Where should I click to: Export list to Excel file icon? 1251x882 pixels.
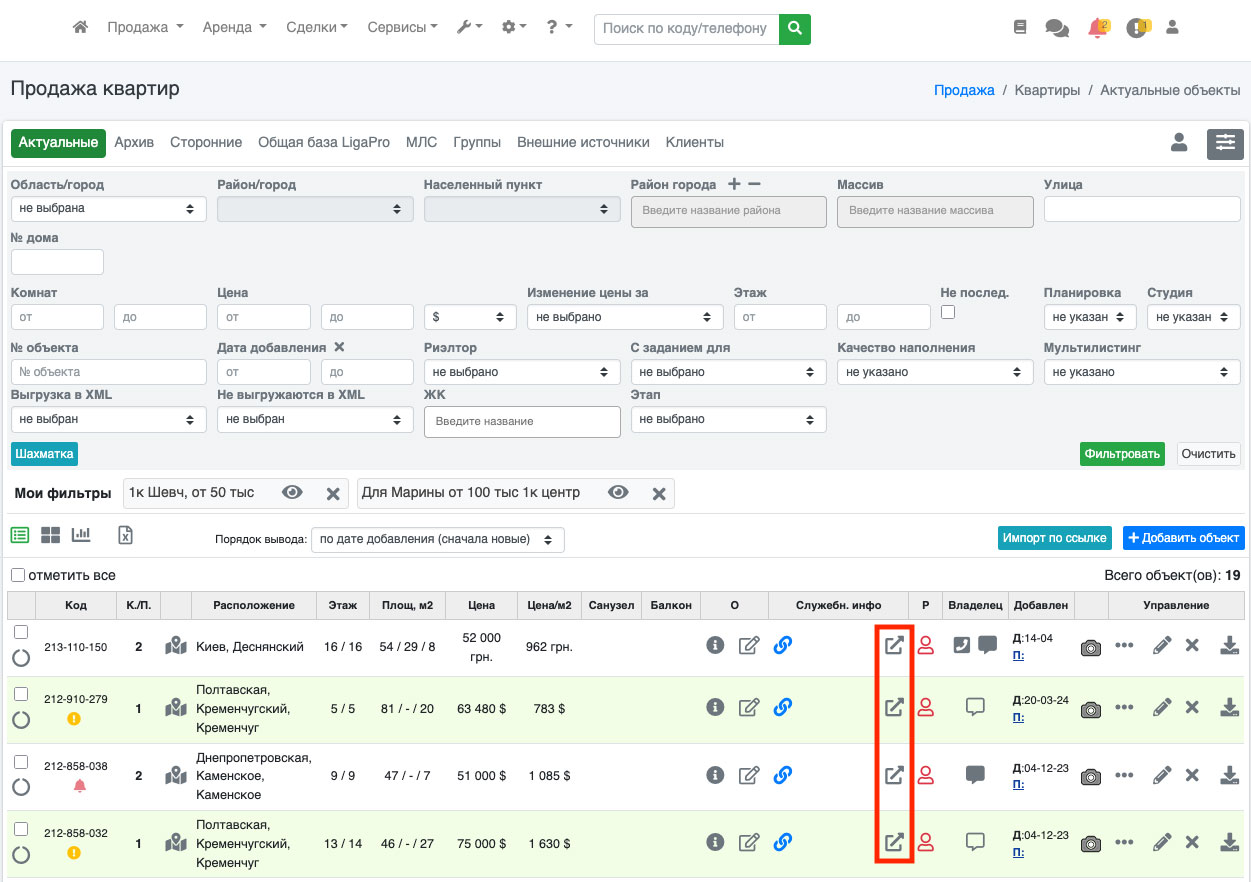click(x=125, y=535)
